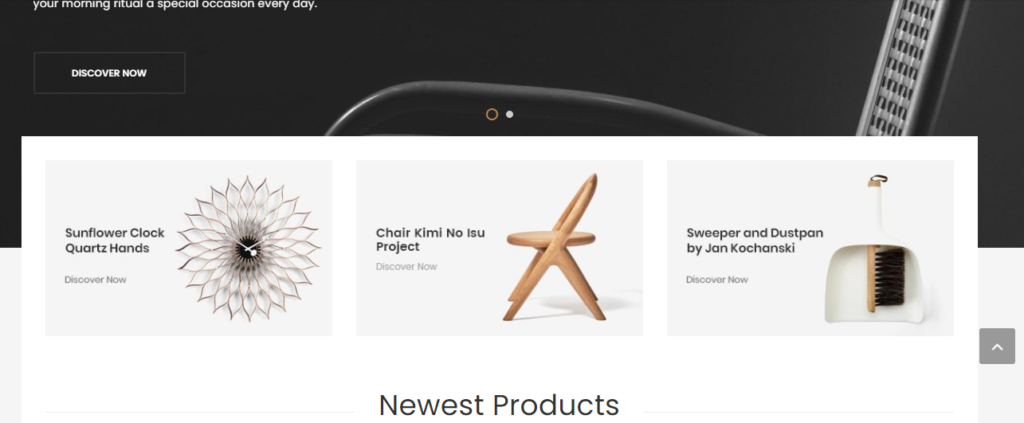This screenshot has height=423, width=1024.
Task: Click the black curved chair in hero banner
Action: [542, 108]
